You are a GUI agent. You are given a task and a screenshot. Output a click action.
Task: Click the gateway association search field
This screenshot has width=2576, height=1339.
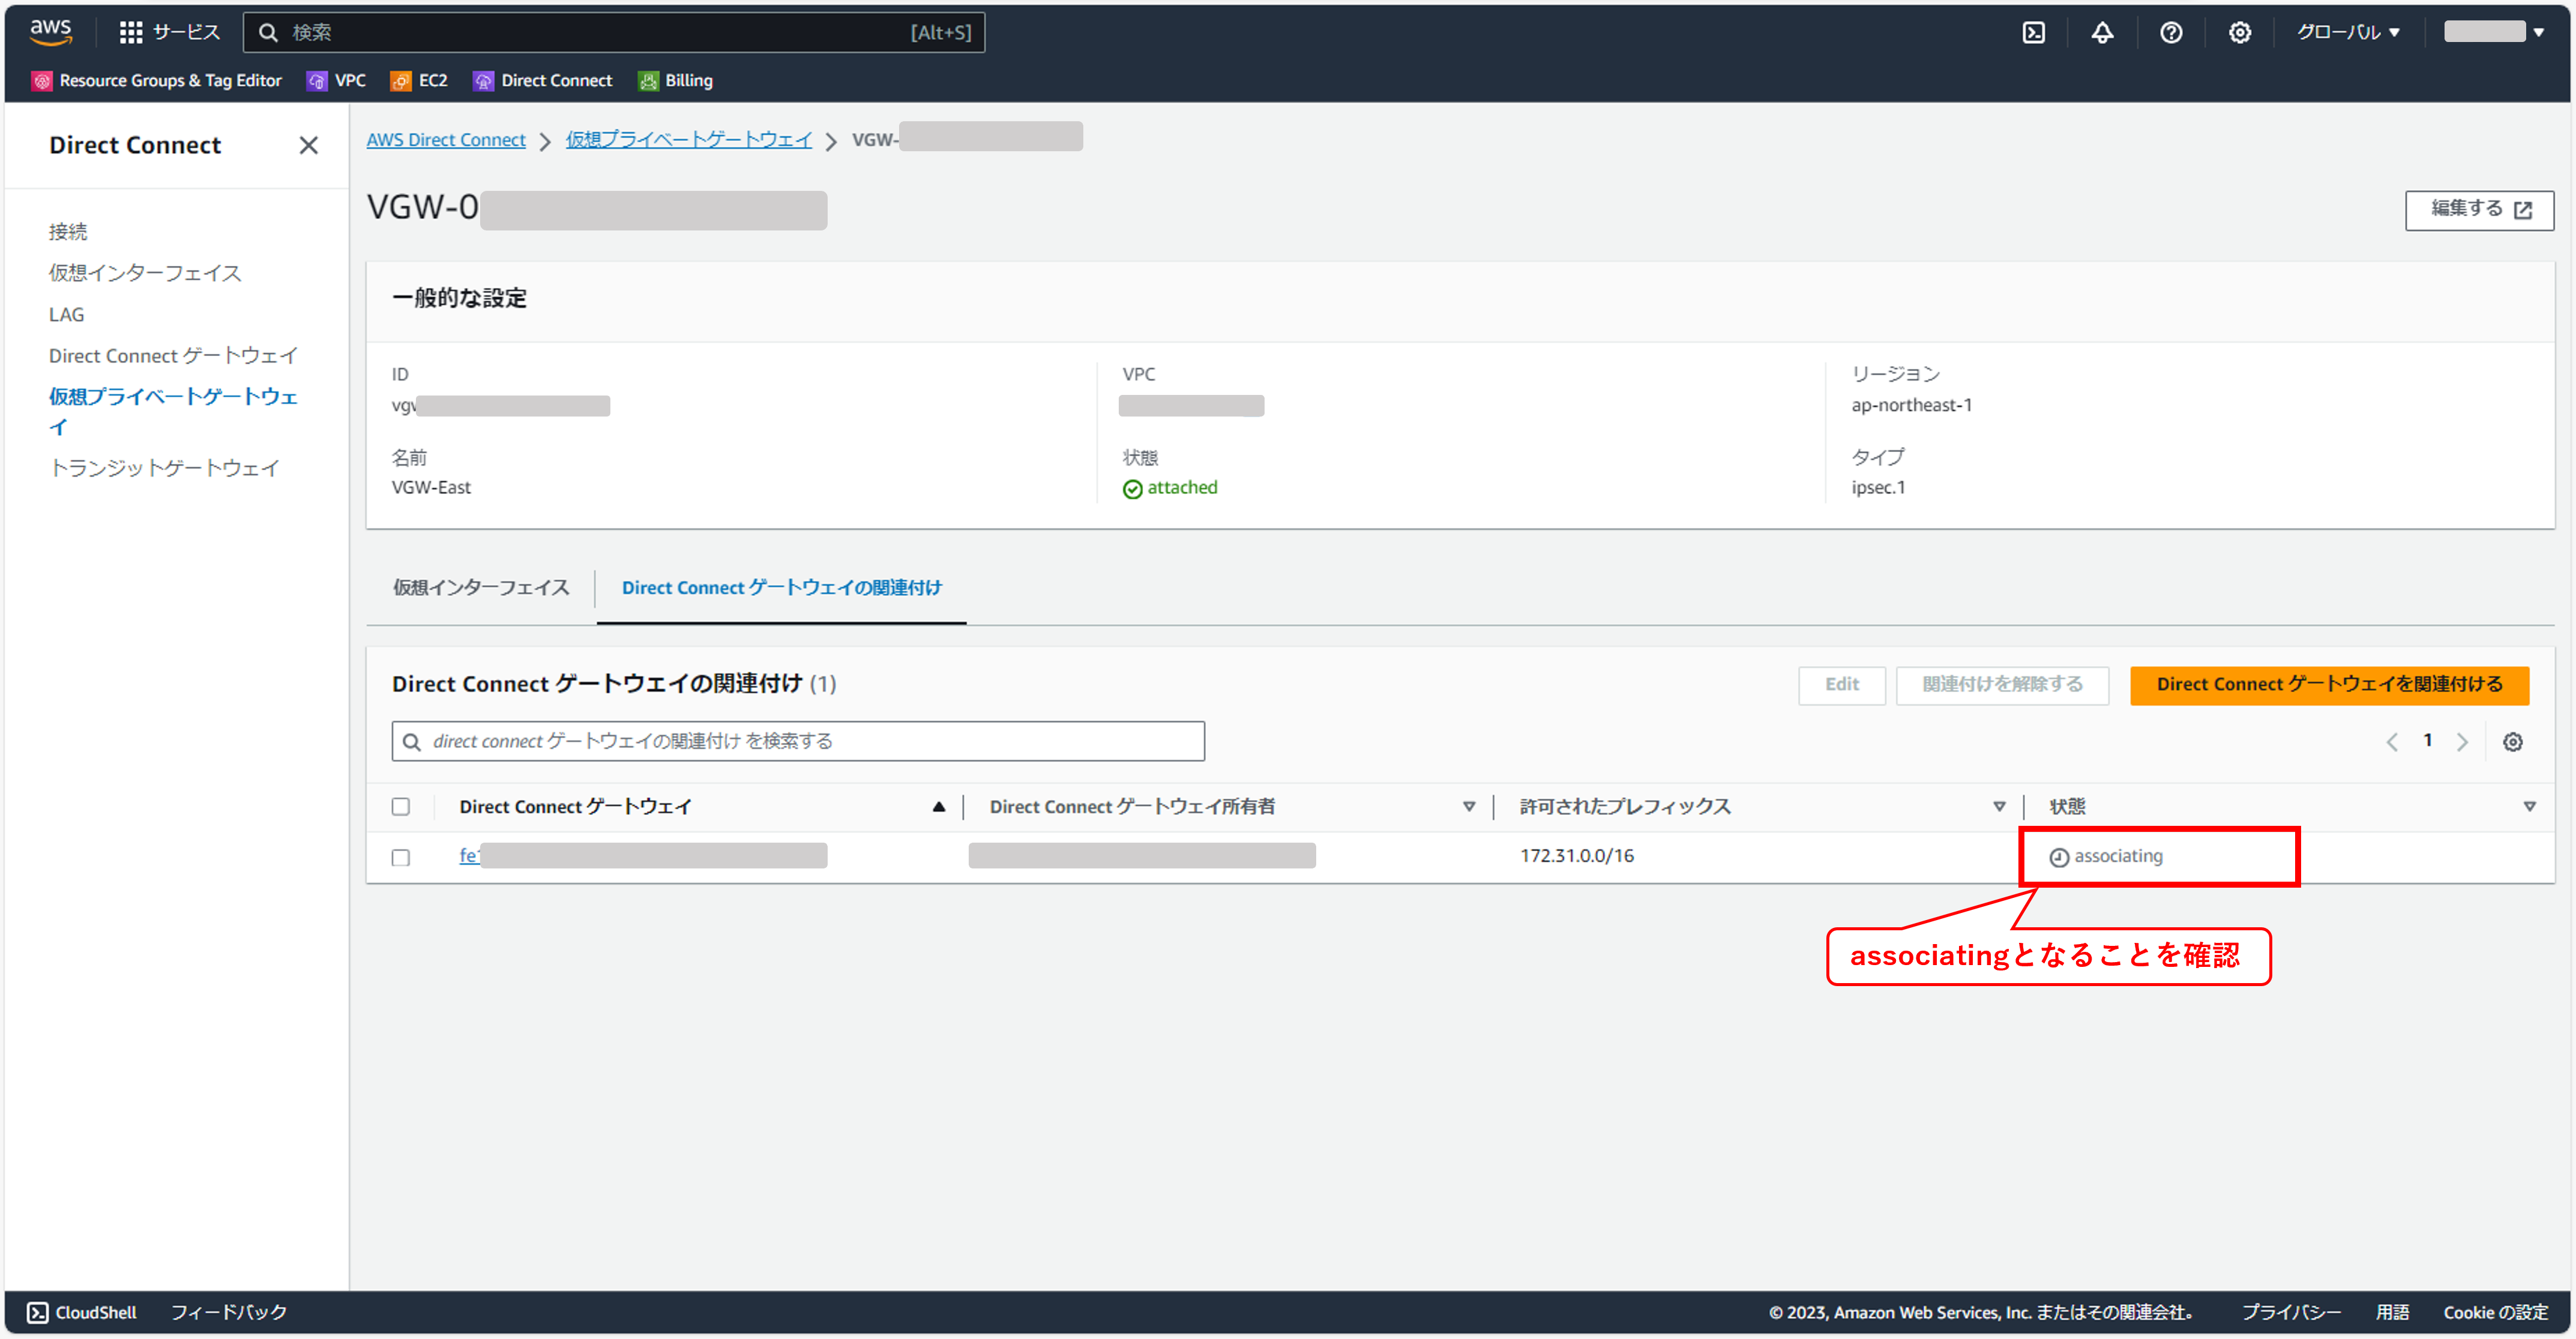pyautogui.click(x=797, y=741)
